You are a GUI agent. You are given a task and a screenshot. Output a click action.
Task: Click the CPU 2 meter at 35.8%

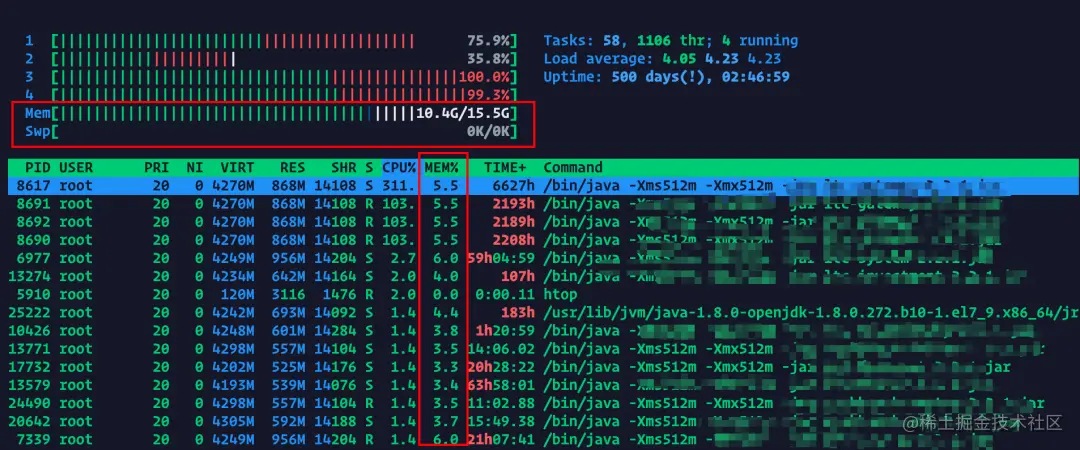coord(271,59)
